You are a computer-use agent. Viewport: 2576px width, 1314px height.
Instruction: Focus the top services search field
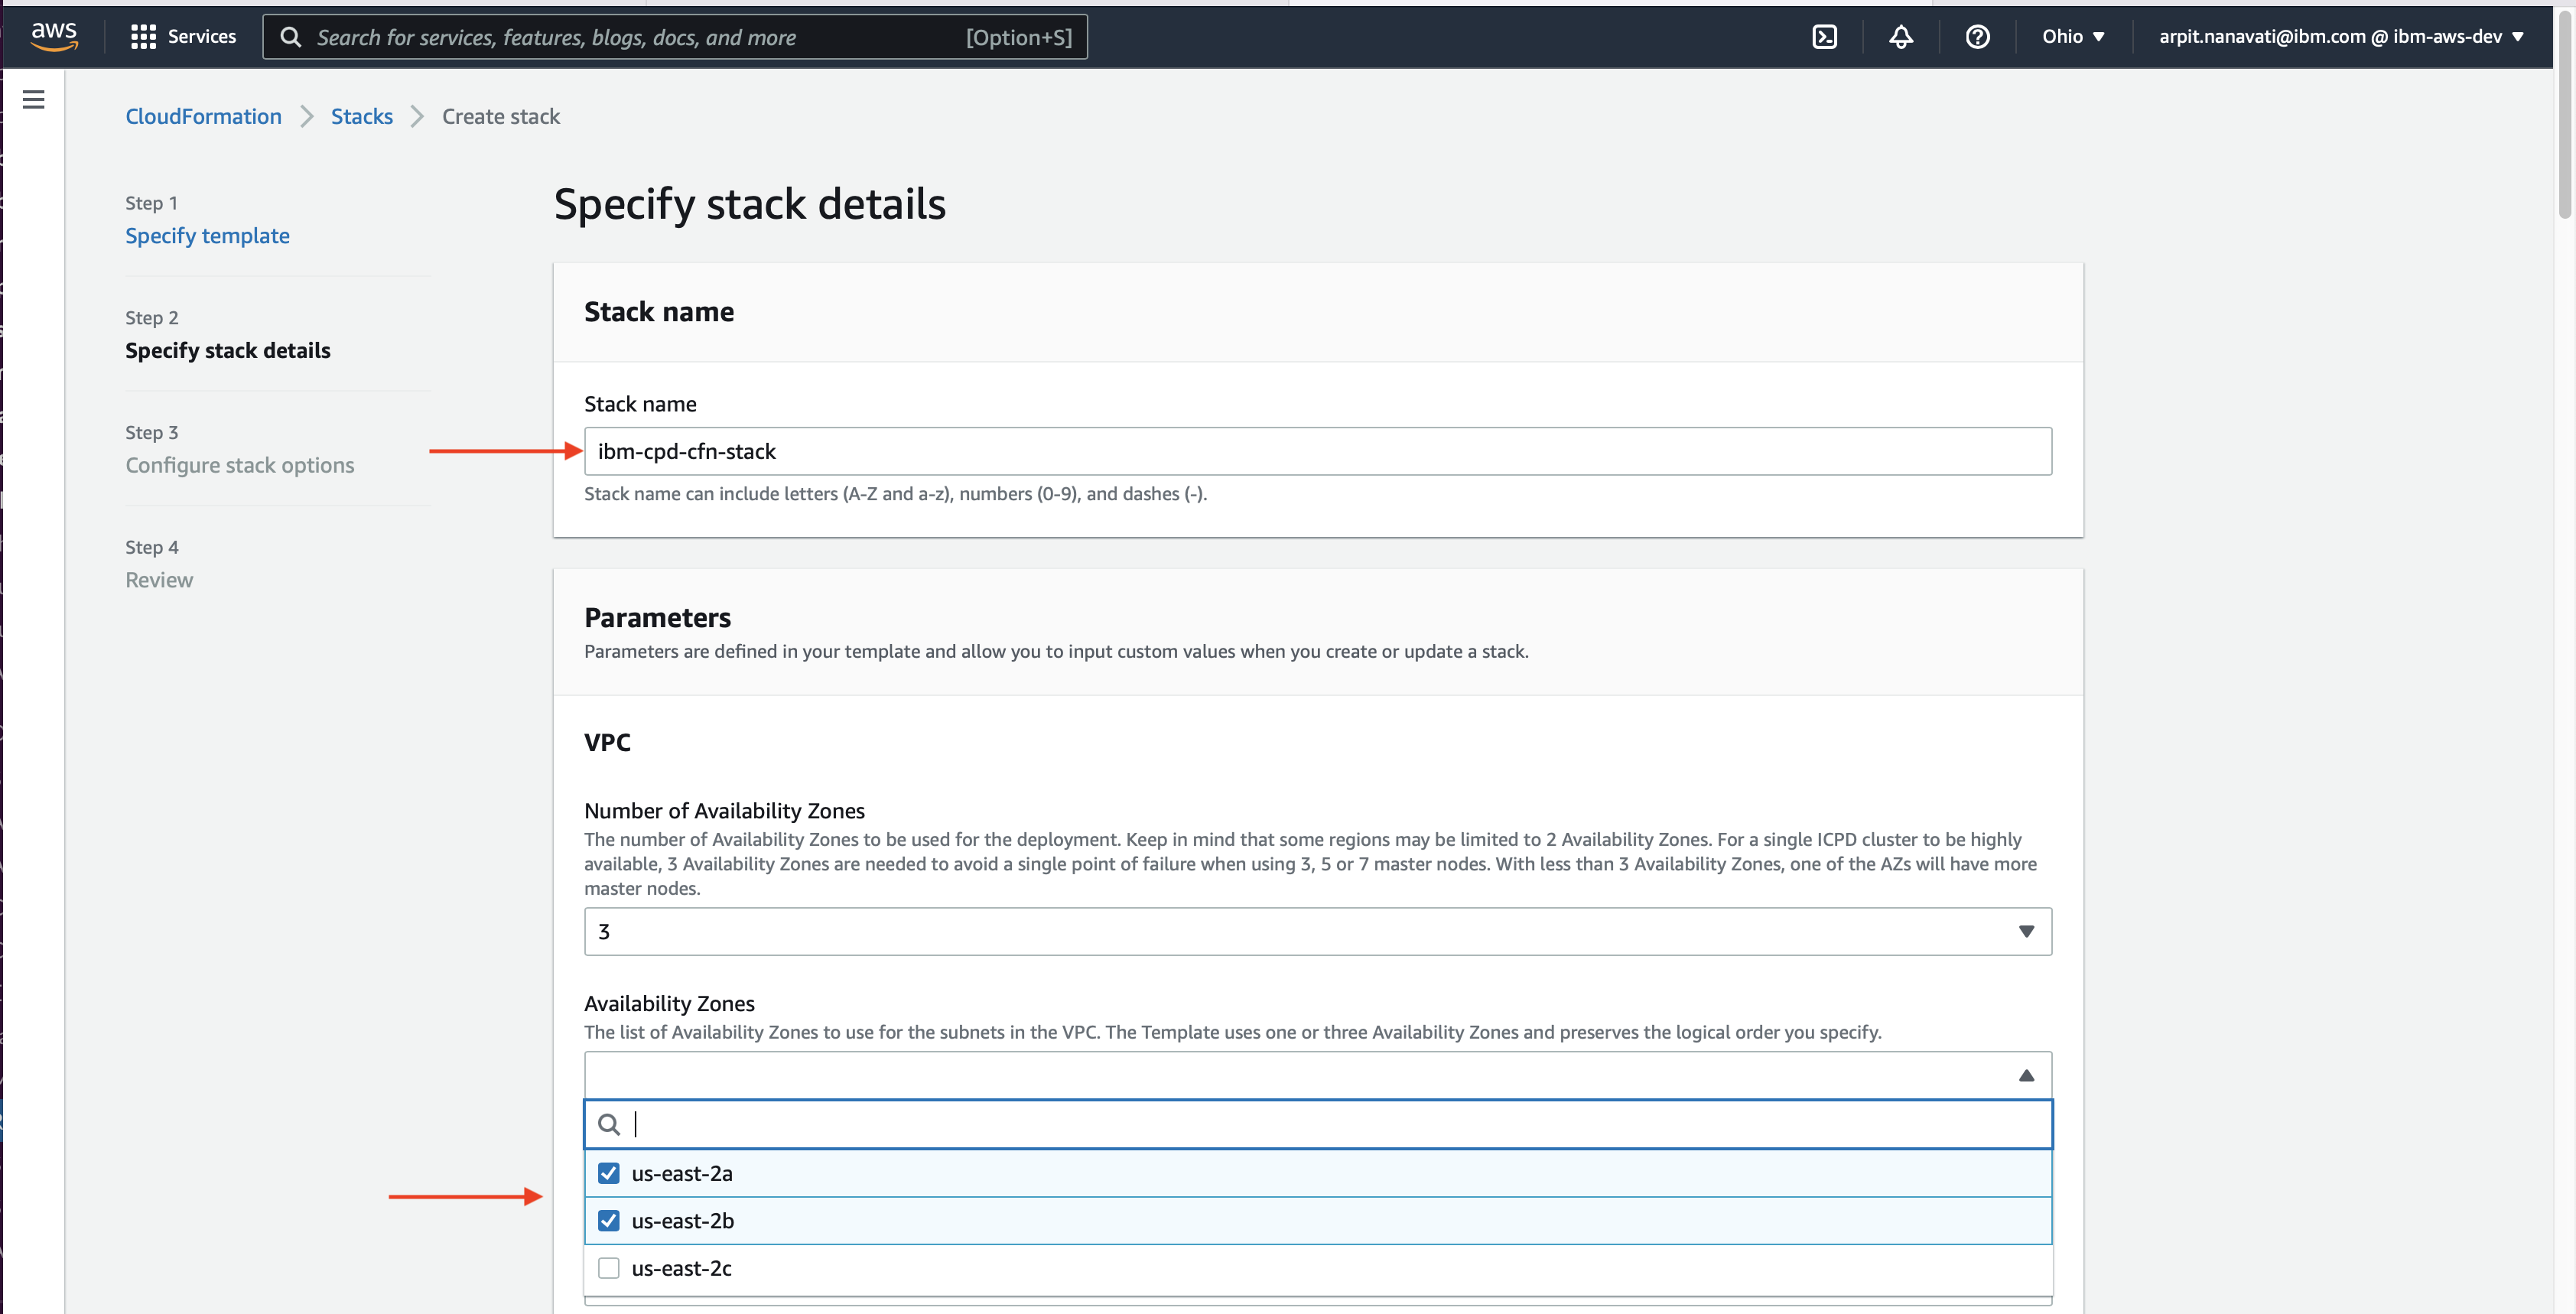click(x=674, y=37)
